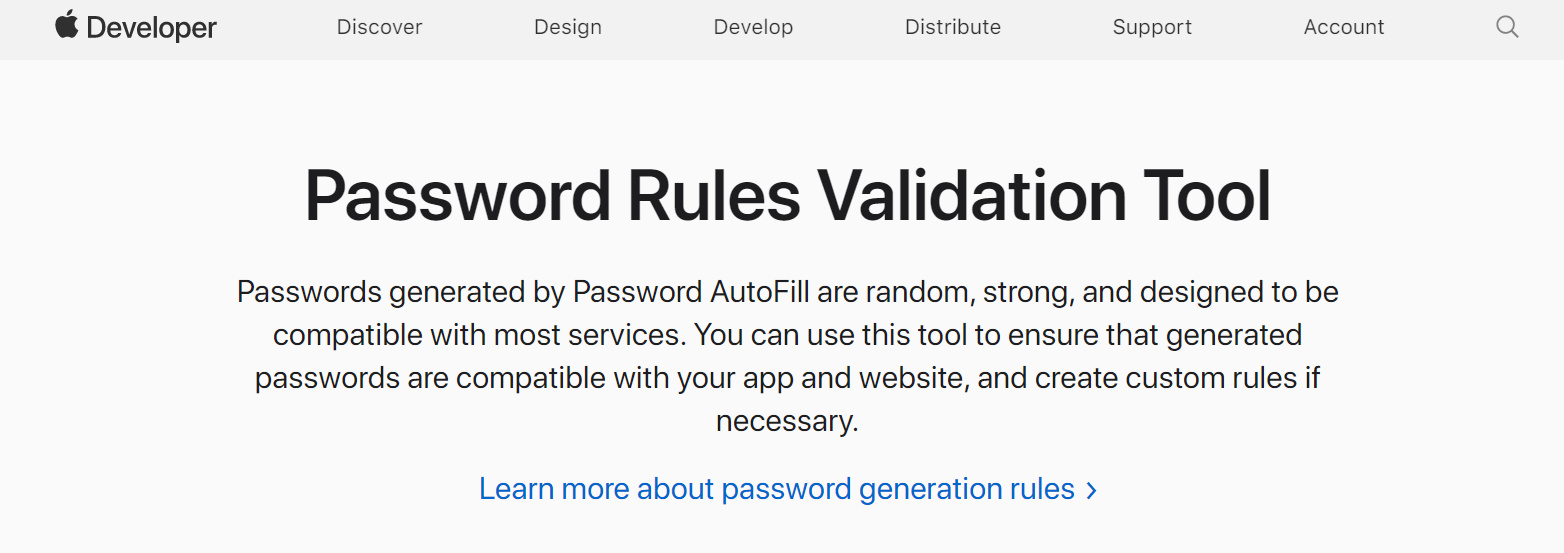The image size is (1564, 553).
Task: Follow Learn more about password generation rules
Action: pyautogui.click(x=777, y=489)
